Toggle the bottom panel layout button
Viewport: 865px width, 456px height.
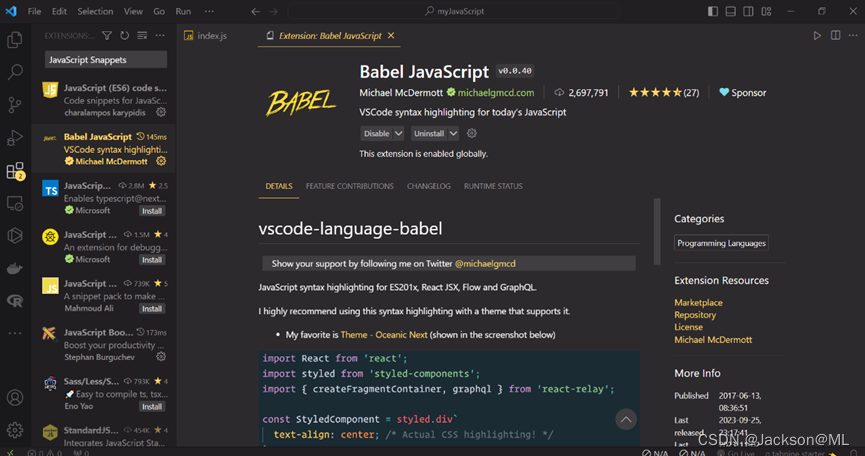tap(732, 11)
